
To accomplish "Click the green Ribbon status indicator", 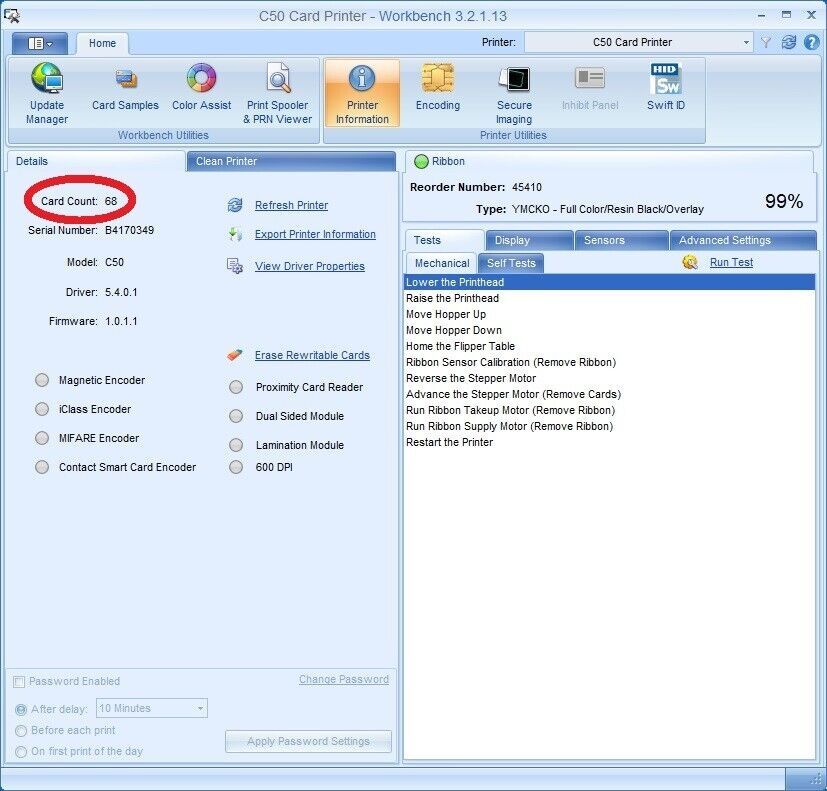I will pos(421,161).
